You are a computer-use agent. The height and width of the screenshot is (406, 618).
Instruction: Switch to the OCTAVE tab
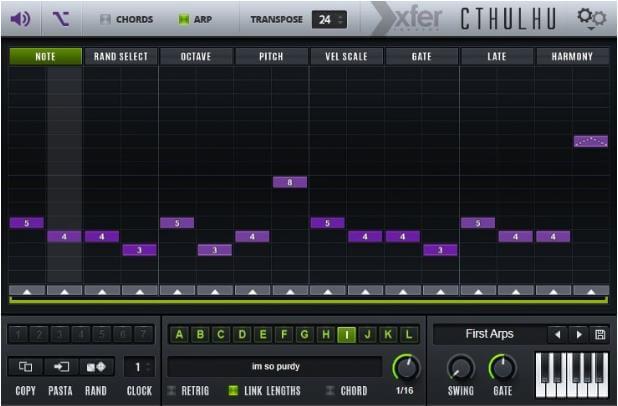pos(196,56)
